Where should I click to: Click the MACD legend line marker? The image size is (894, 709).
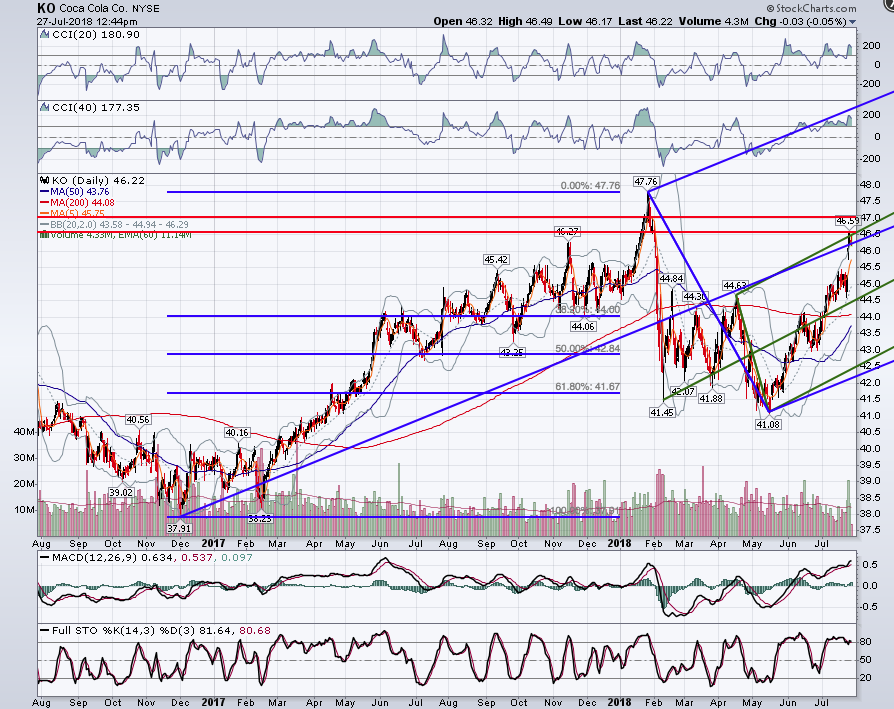(x=44, y=557)
